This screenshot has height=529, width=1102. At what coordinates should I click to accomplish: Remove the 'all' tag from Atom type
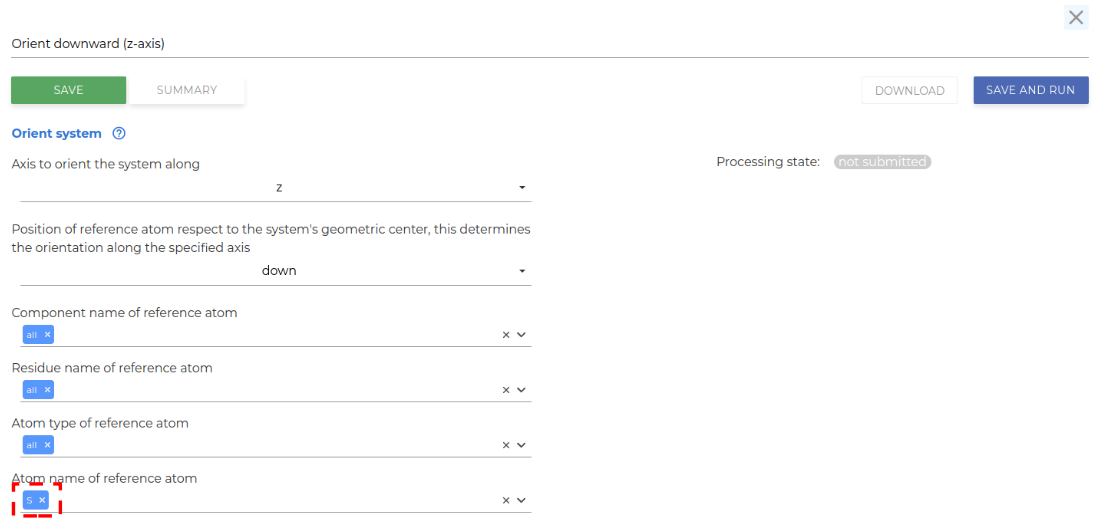coord(47,445)
